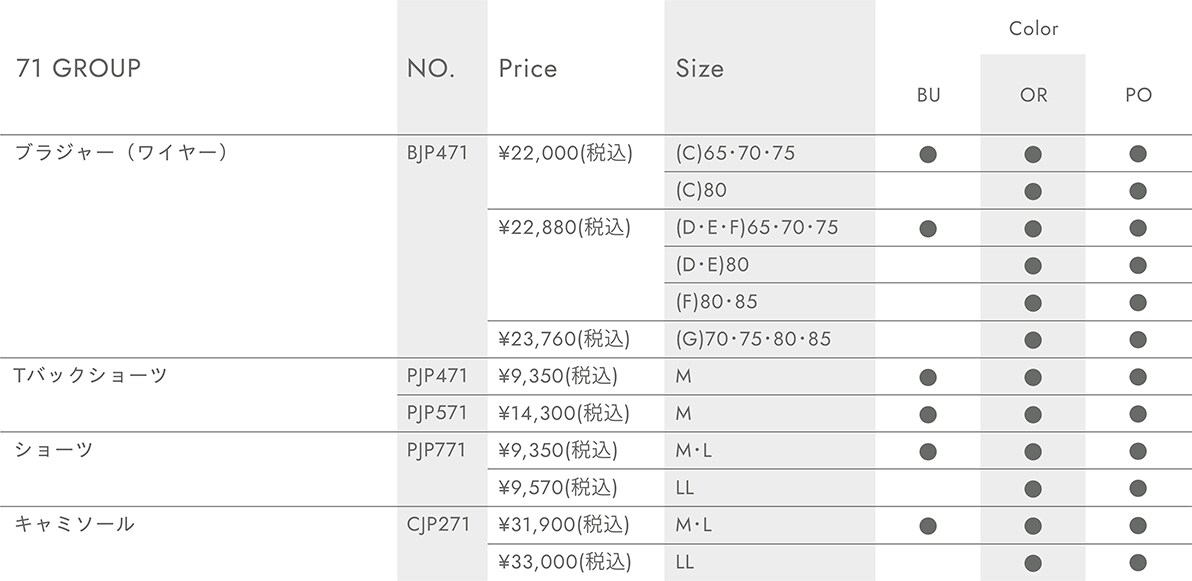Click the PO dot for (G)70·75·80·85
Viewport: 1192px width, 581px height.
(1137, 340)
